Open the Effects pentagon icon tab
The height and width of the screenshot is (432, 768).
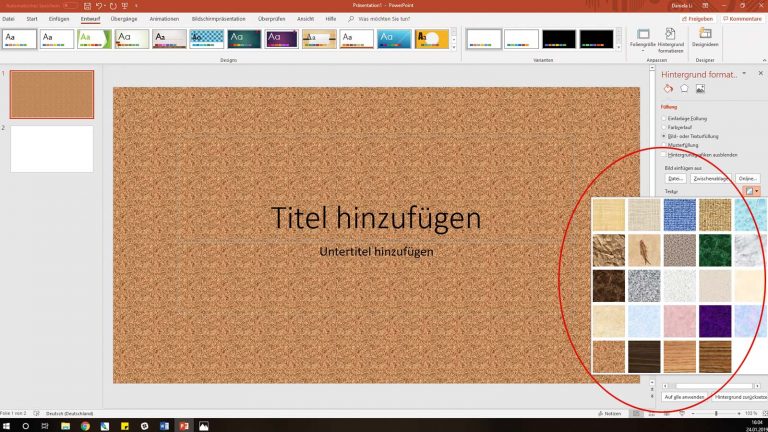click(x=684, y=89)
